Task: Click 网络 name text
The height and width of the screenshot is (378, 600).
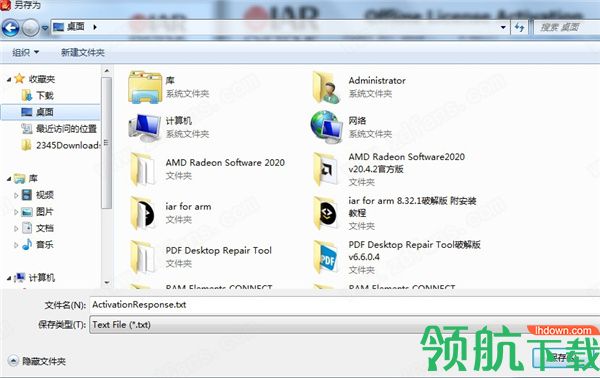Action: click(x=357, y=121)
